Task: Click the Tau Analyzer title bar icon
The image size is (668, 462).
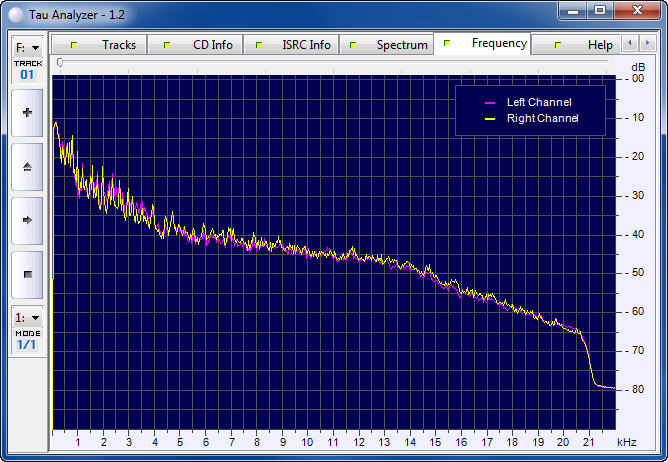Action: [16, 12]
